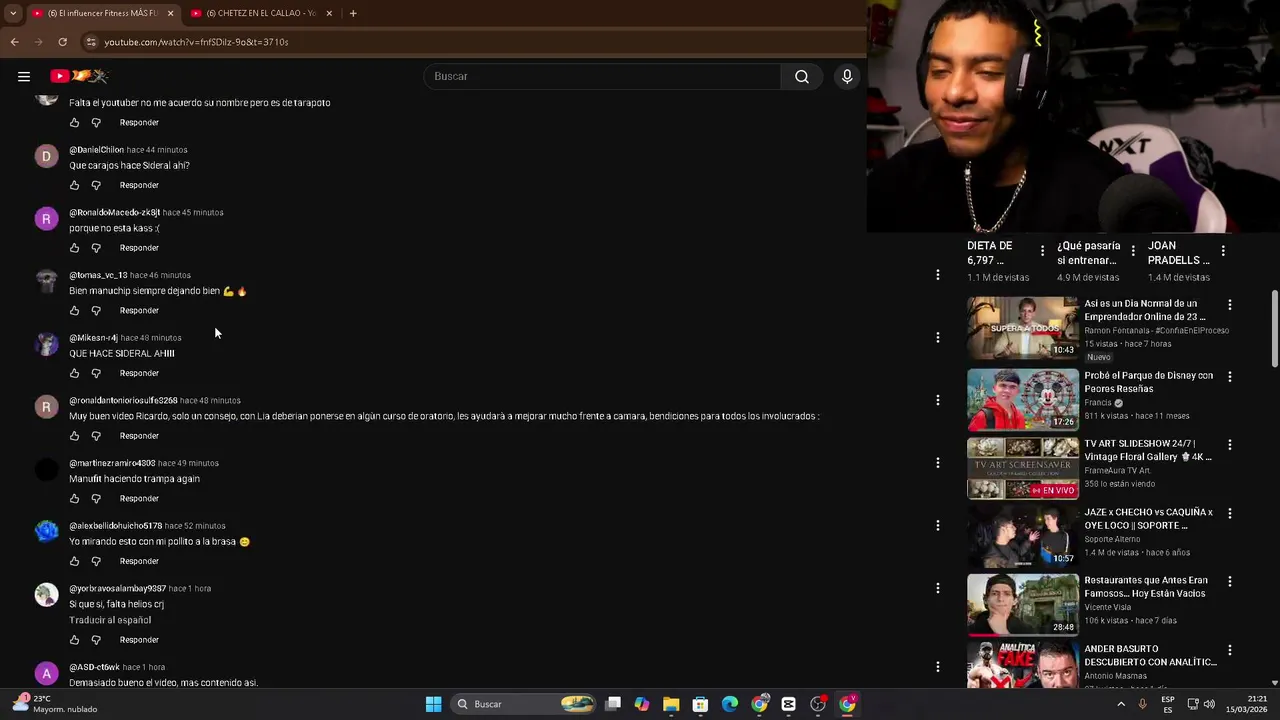
Task: Open Windows taskbar search box
Action: 523,704
